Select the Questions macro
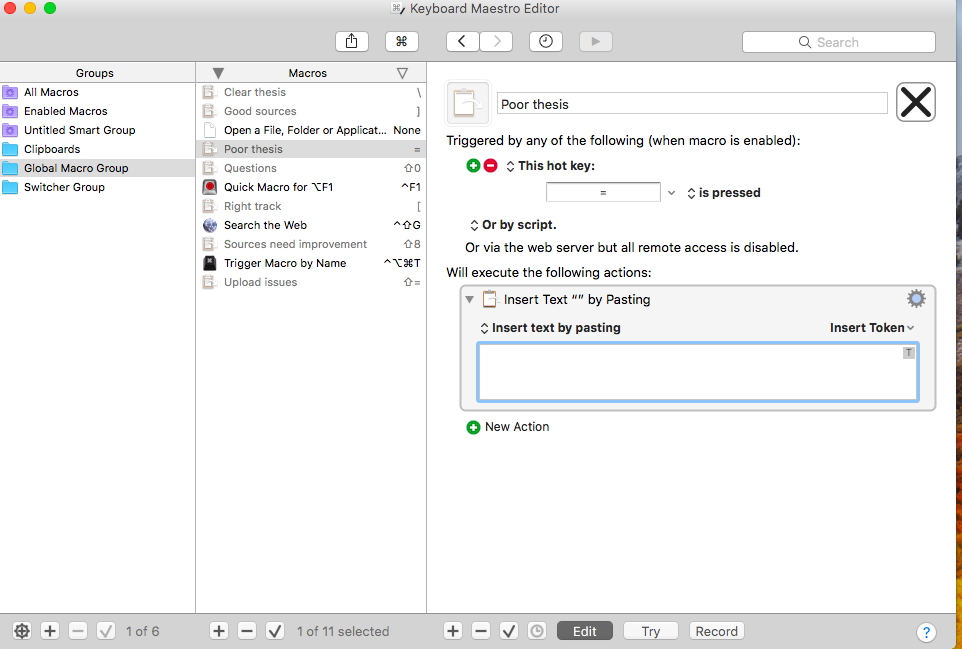Screen dimensions: 962x649 pyautogui.click(x=311, y=168)
